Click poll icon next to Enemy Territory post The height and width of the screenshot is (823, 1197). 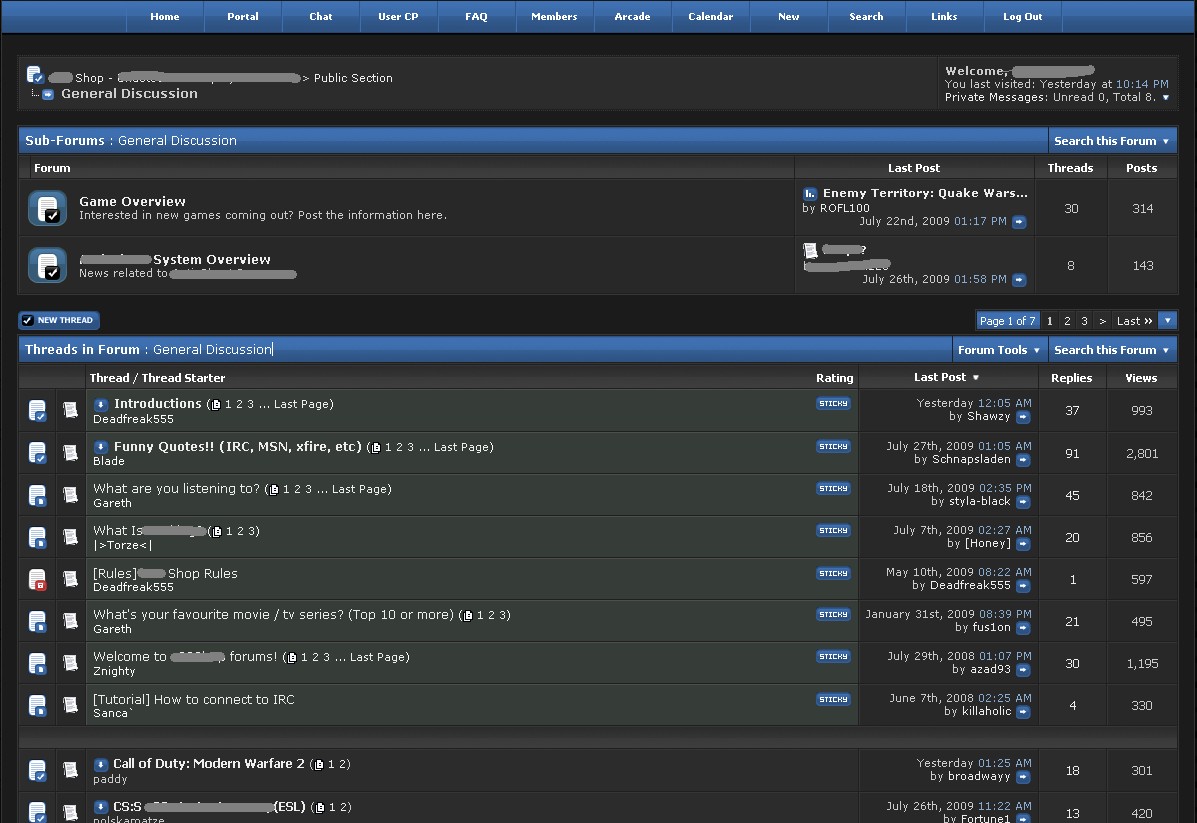coord(810,193)
